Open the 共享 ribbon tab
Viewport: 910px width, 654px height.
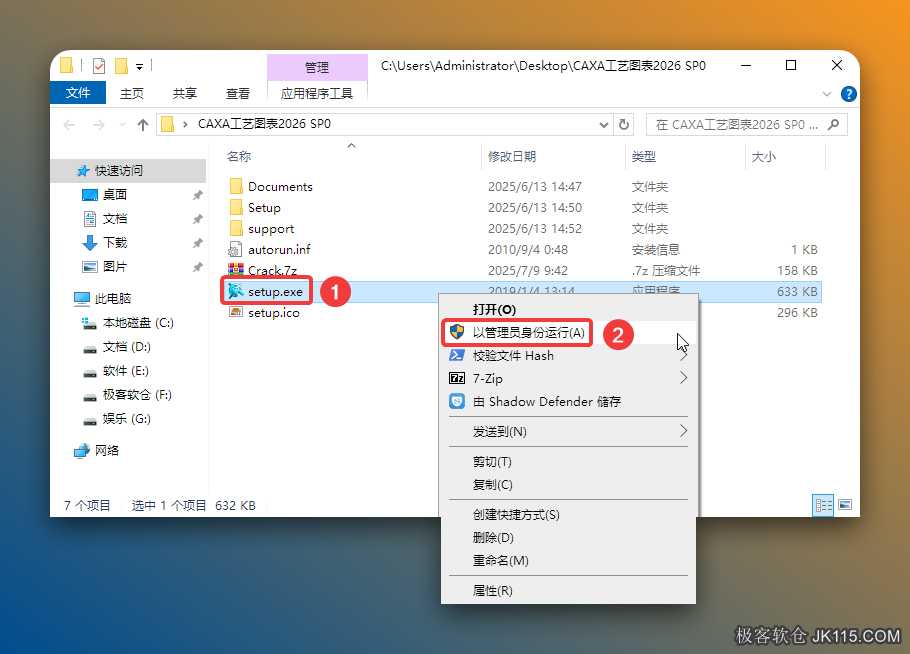[185, 93]
